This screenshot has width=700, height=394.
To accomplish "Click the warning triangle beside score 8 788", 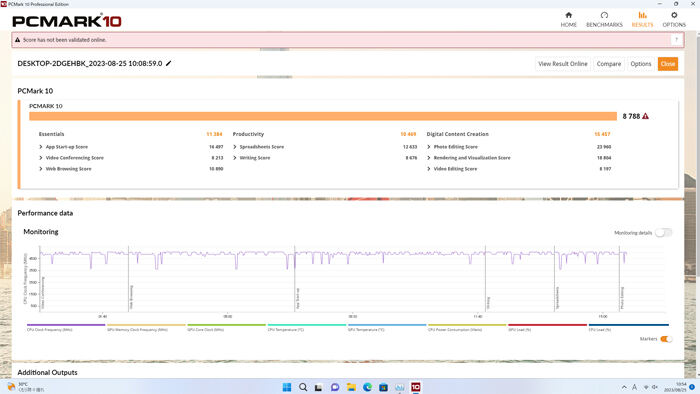I will (646, 116).
